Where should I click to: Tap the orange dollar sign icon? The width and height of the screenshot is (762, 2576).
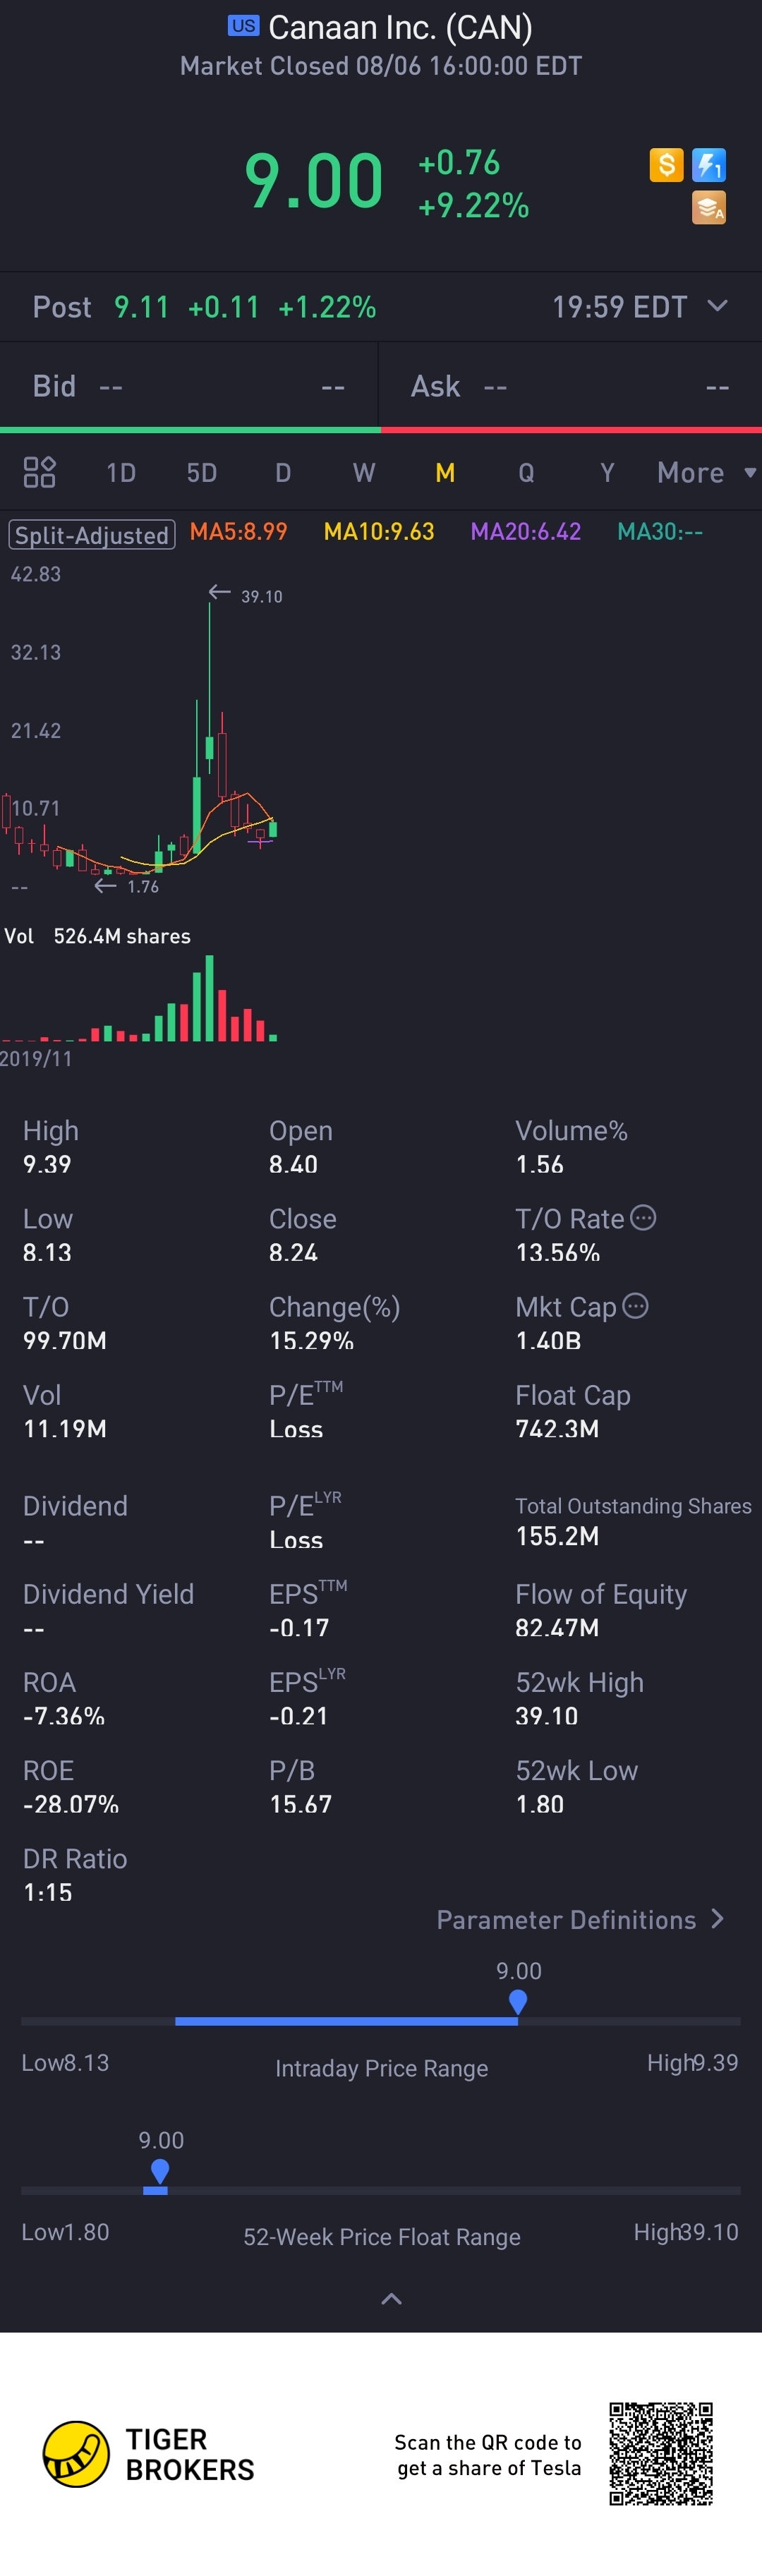[x=666, y=164]
